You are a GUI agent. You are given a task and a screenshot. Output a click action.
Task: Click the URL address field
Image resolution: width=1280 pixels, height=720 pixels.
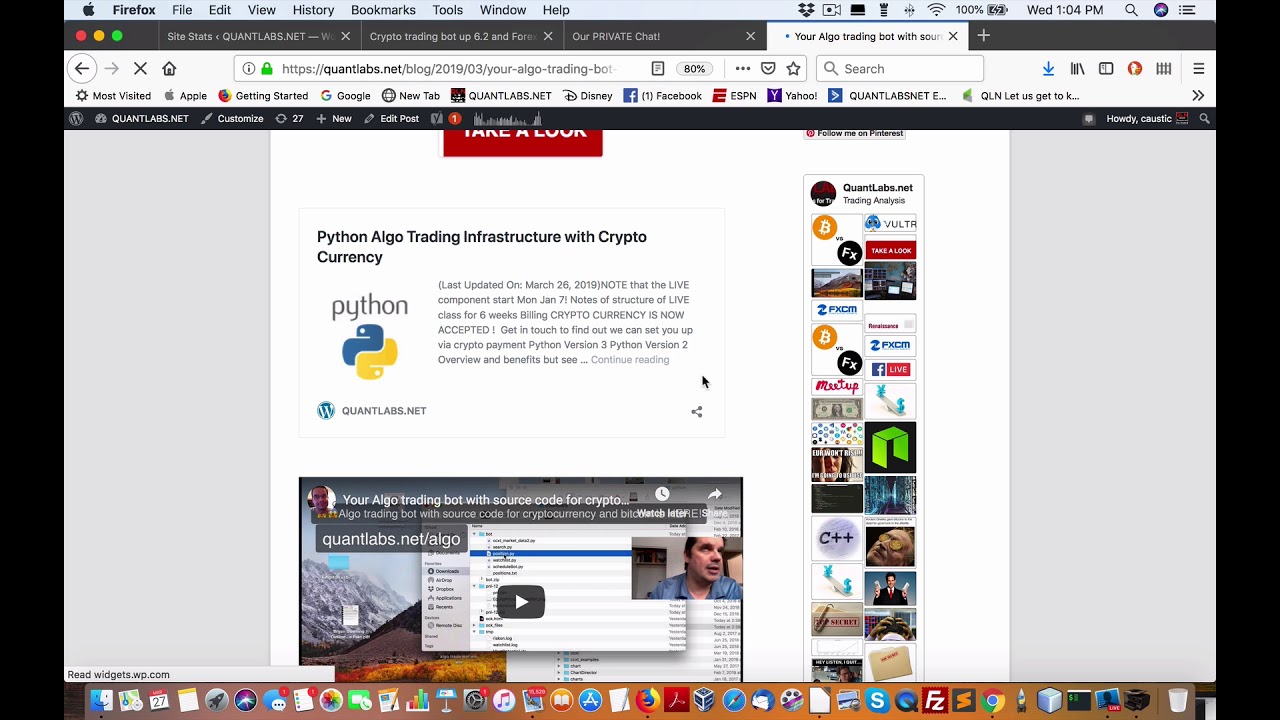pyautogui.click(x=447, y=69)
